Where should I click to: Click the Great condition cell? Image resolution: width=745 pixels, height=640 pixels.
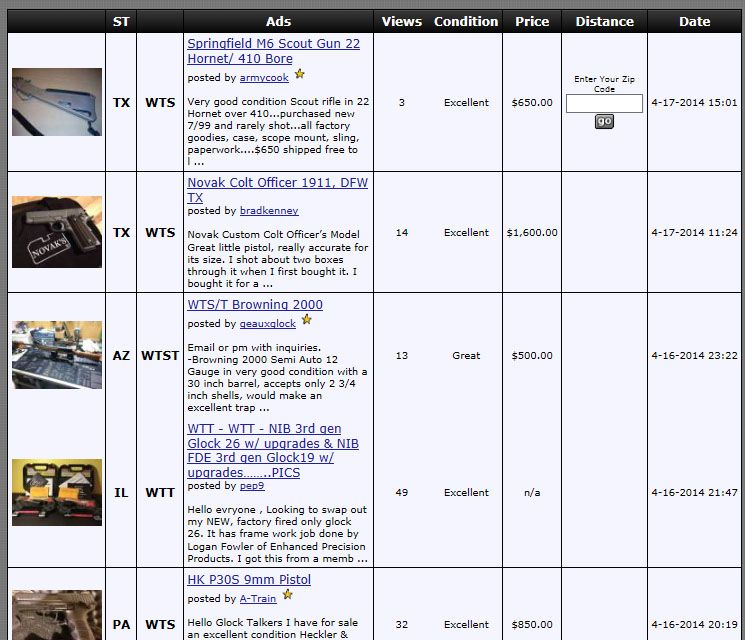[466, 355]
